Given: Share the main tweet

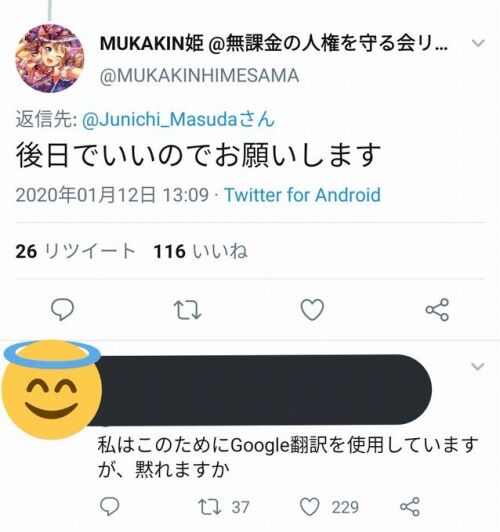Looking at the screenshot, I should [438, 310].
